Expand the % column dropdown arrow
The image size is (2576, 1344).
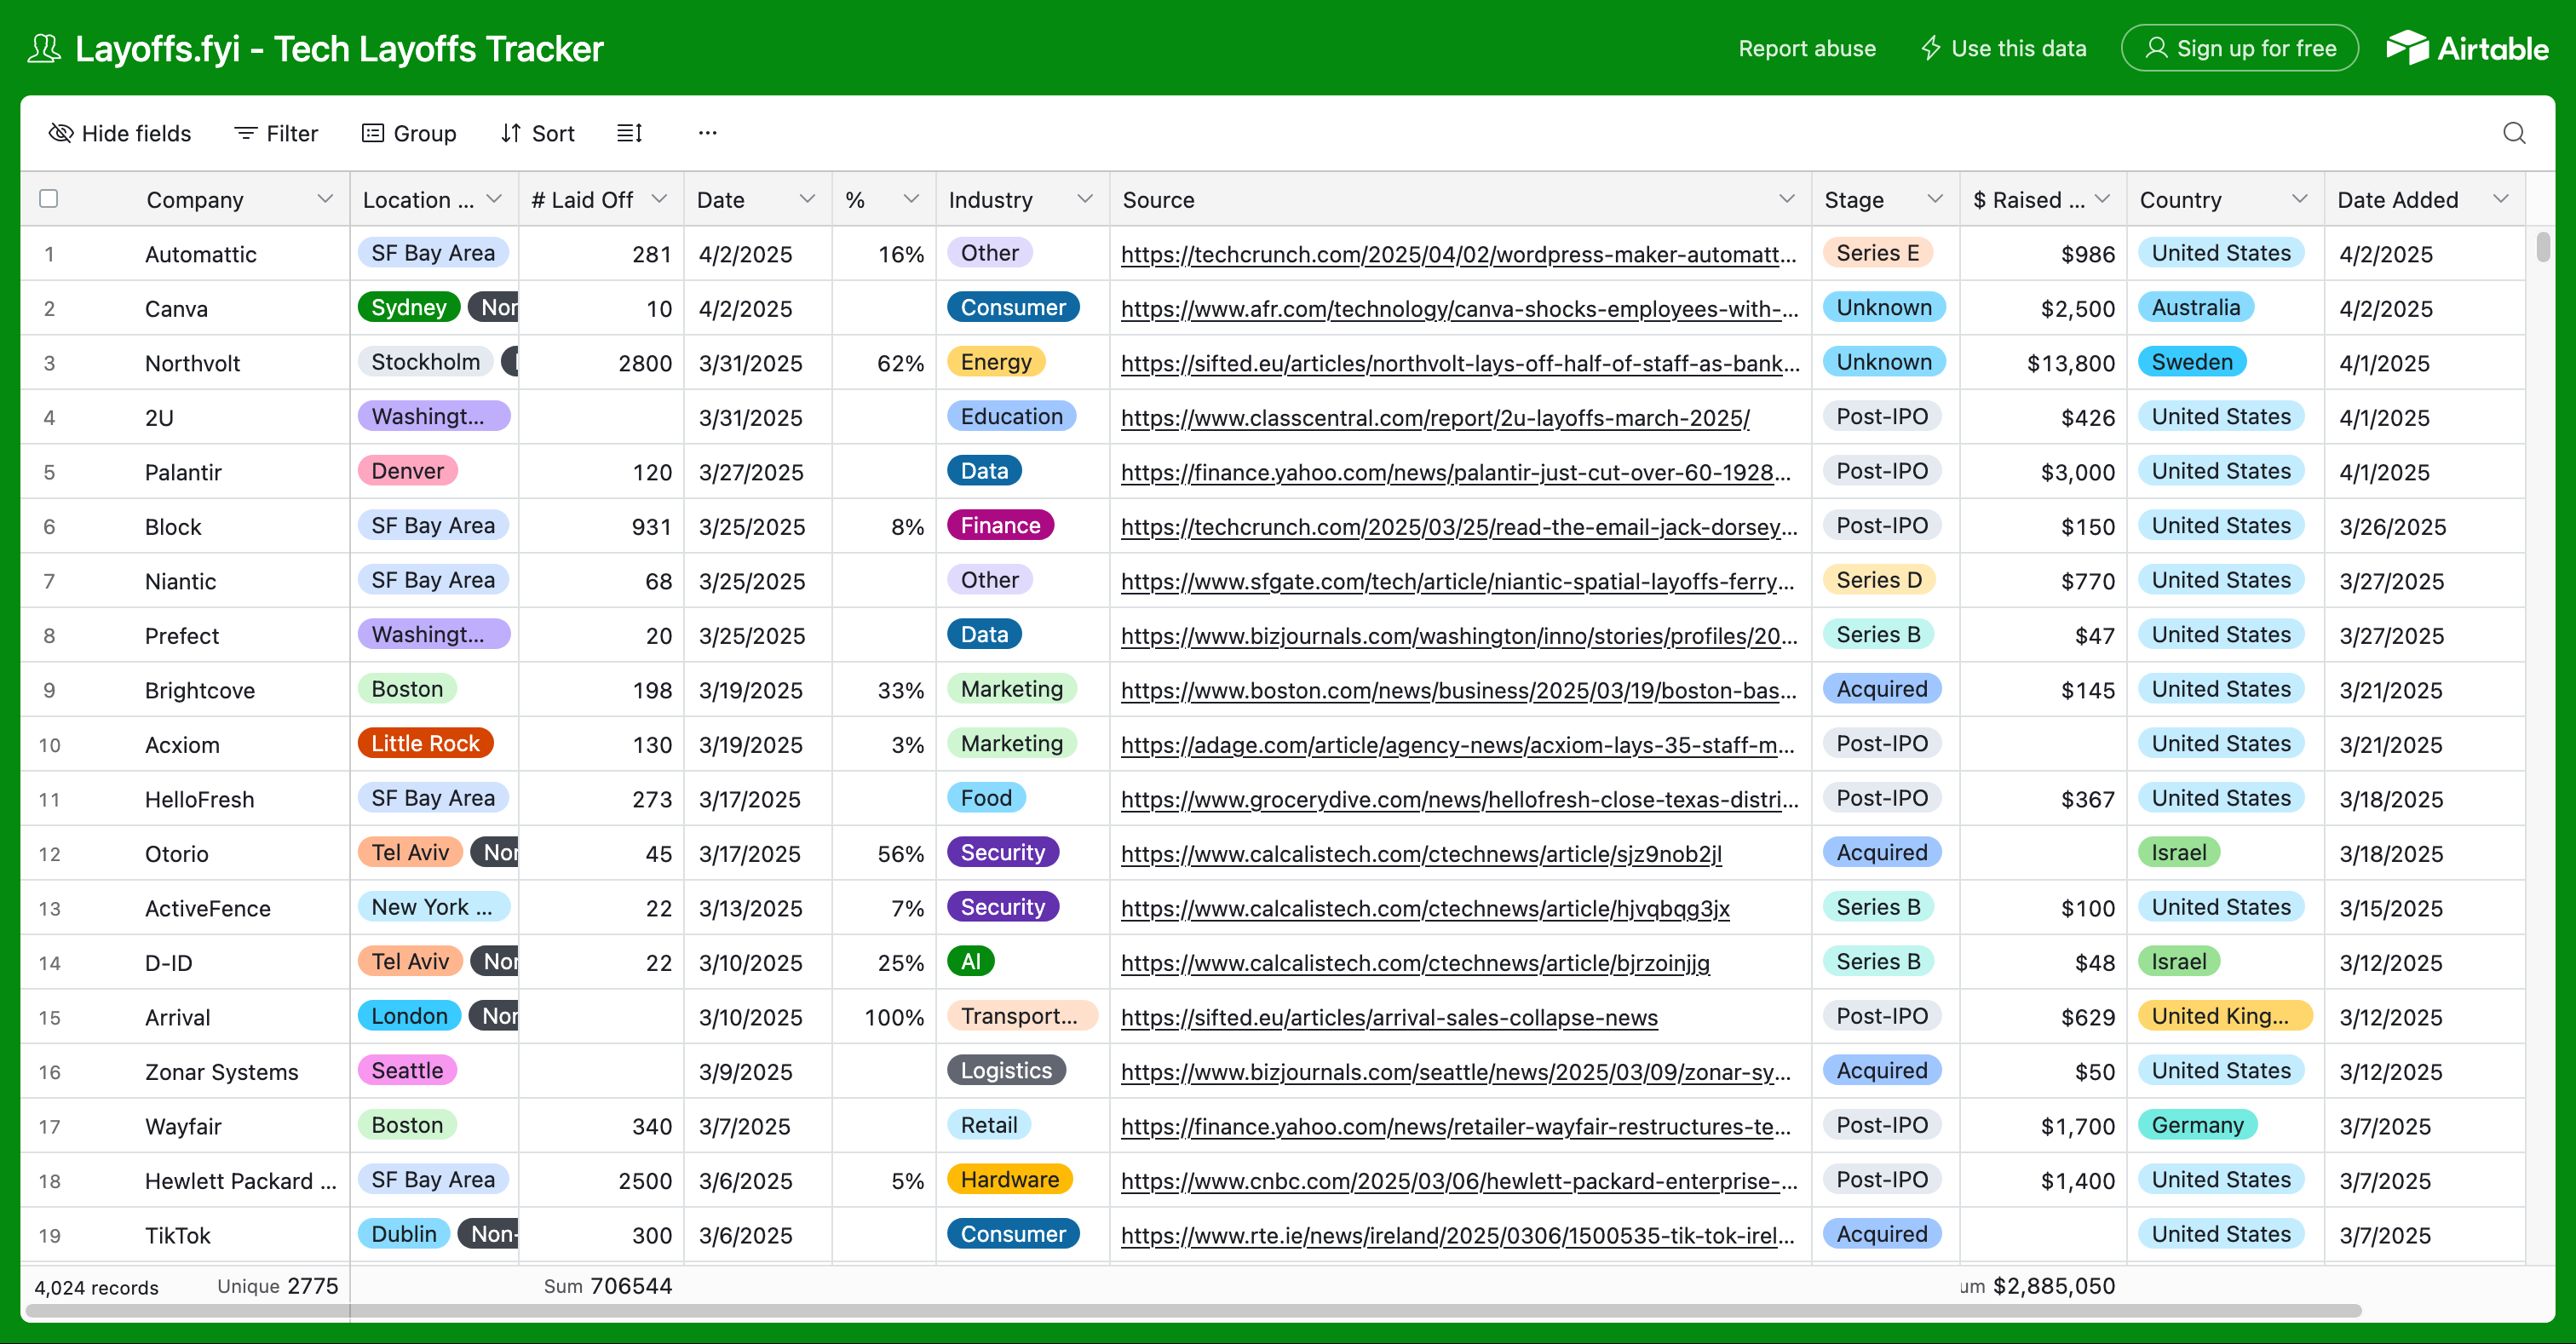point(911,199)
